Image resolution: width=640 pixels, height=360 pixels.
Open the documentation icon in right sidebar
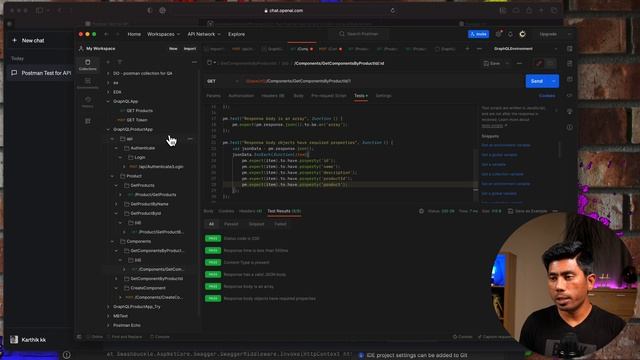coord(569,64)
